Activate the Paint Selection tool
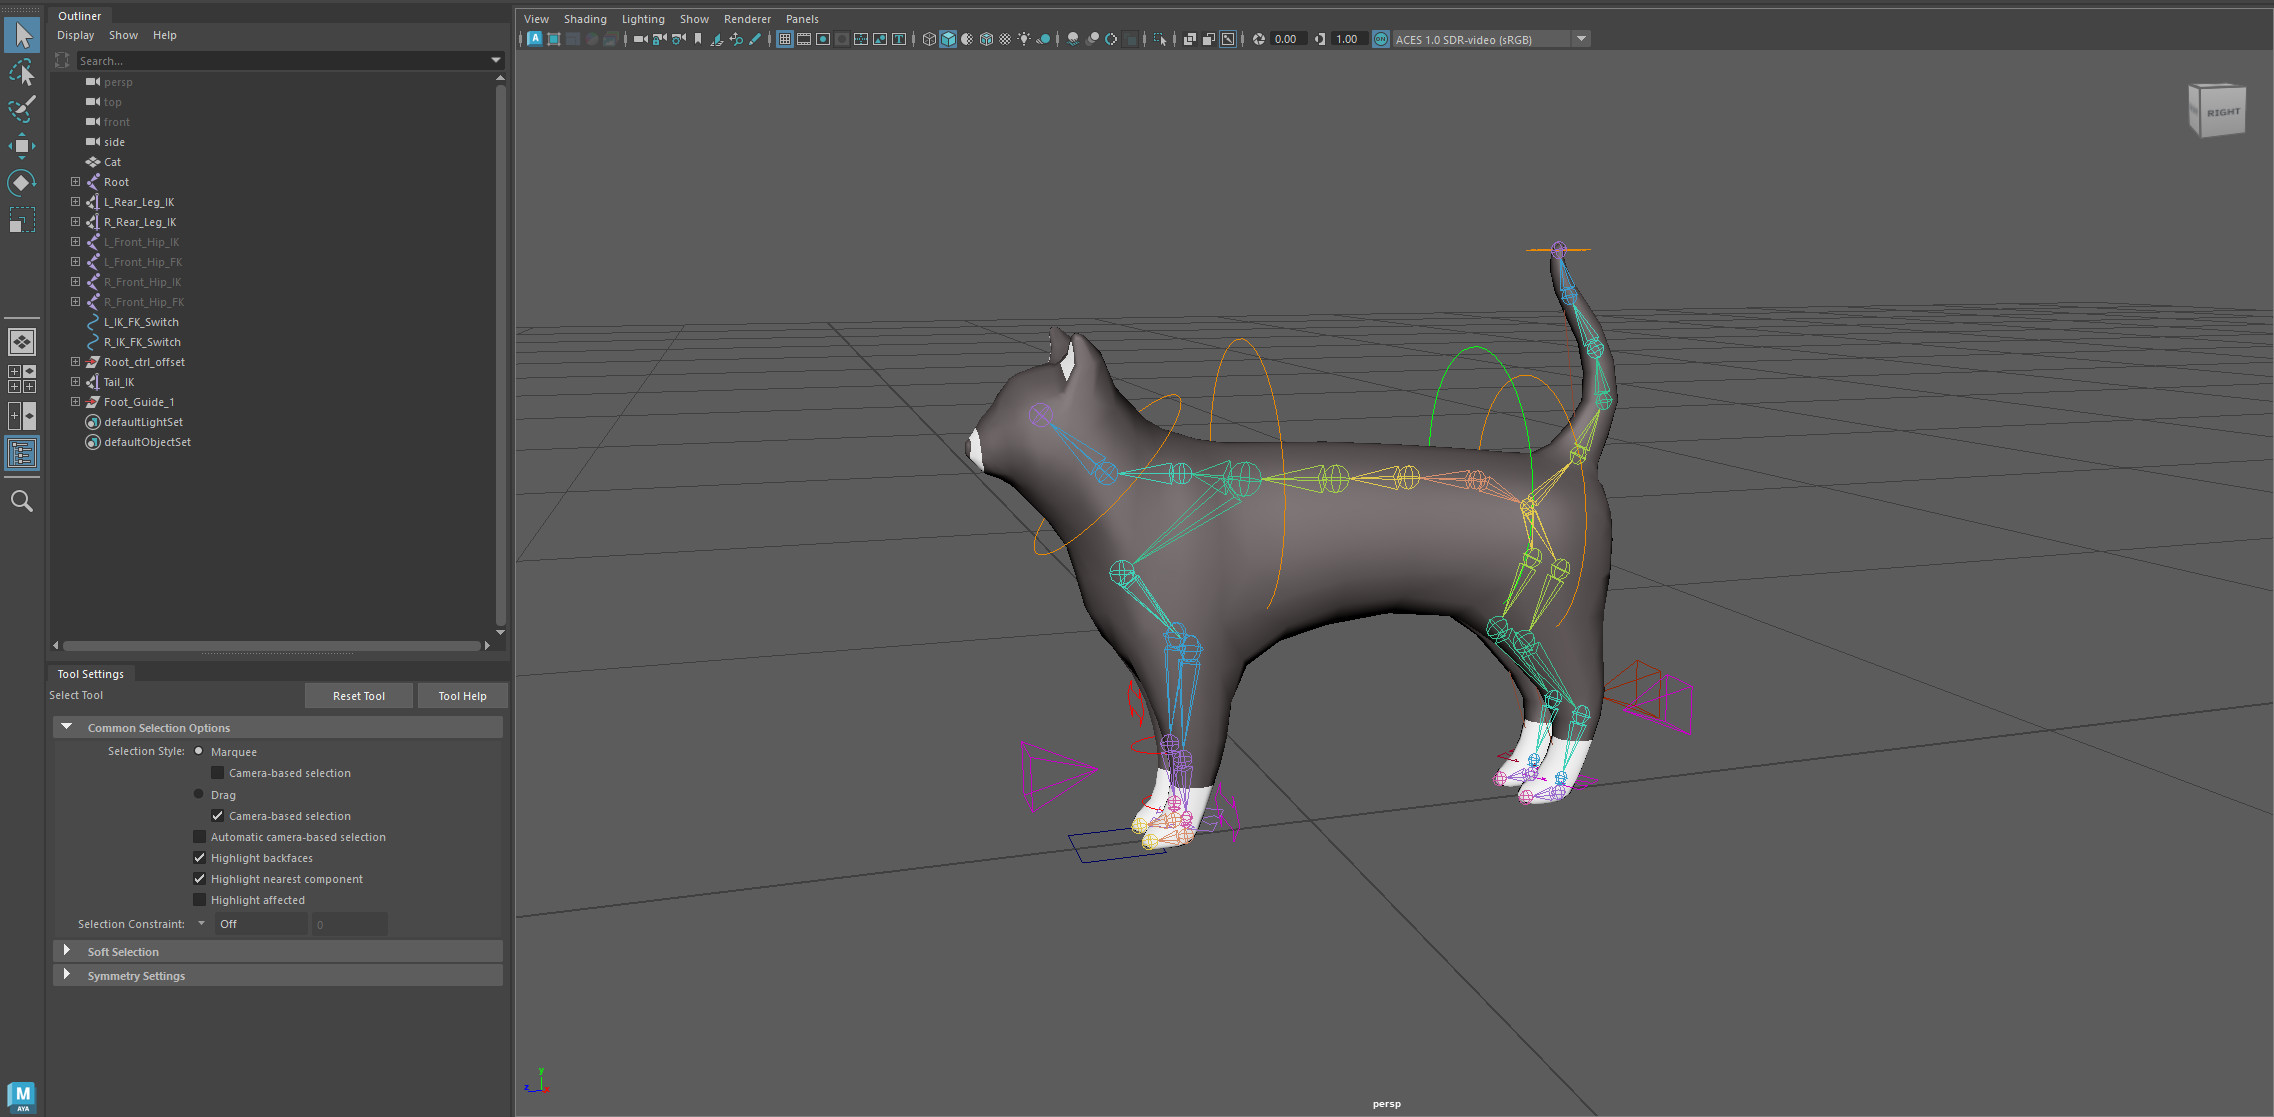This screenshot has width=2274, height=1117. tap(22, 109)
